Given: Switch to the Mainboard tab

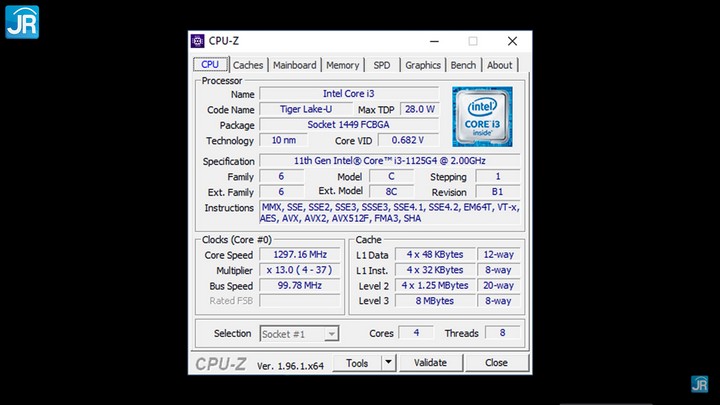Looking at the screenshot, I should pos(294,65).
